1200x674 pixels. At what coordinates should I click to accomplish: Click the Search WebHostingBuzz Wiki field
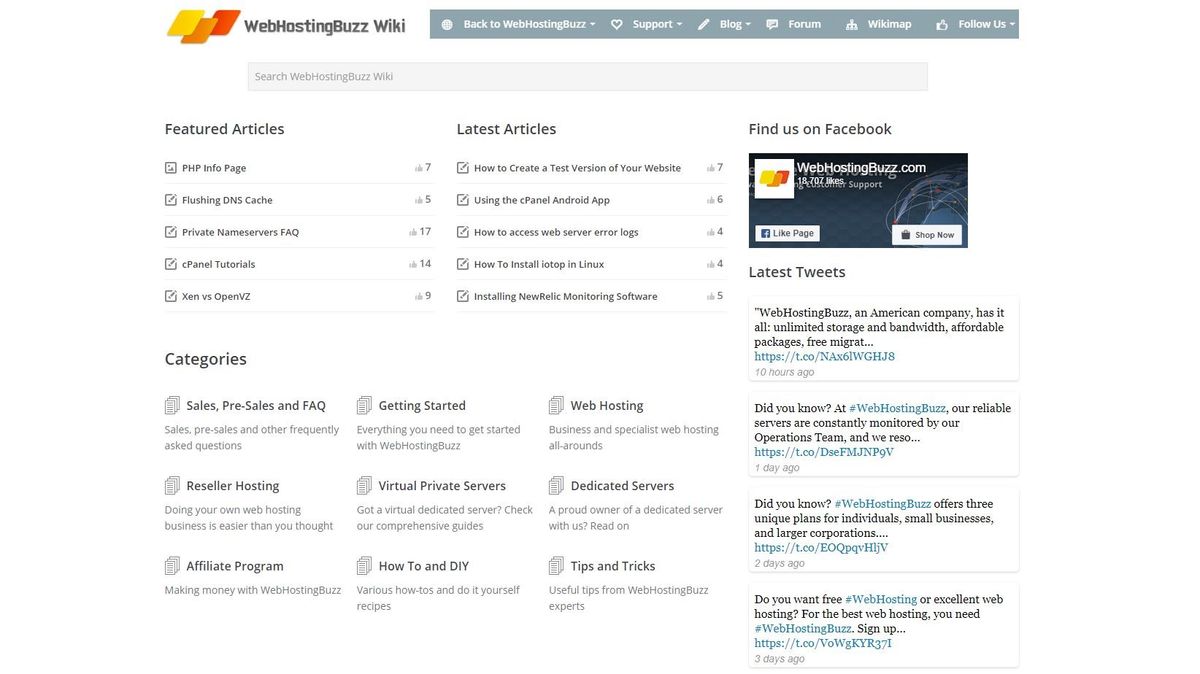tap(588, 76)
